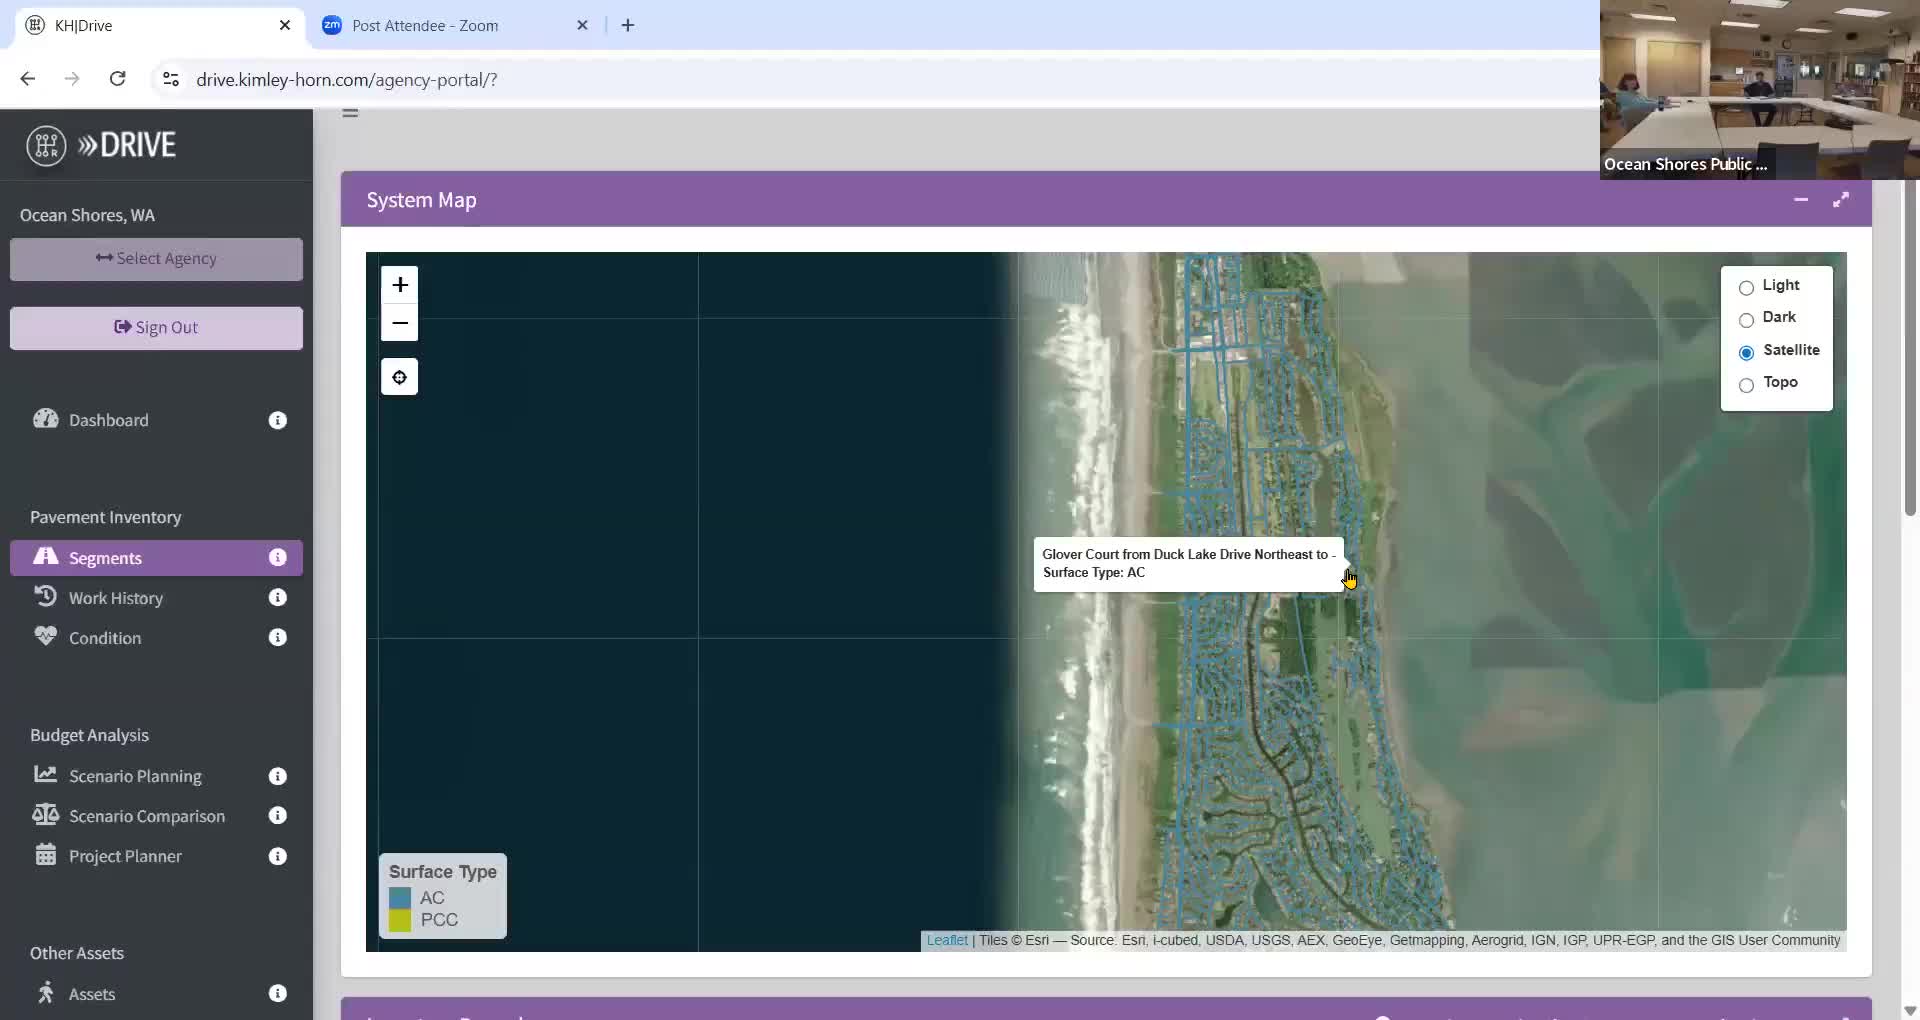
Task: Toggle the sidebar hamburger menu
Action: (x=350, y=113)
